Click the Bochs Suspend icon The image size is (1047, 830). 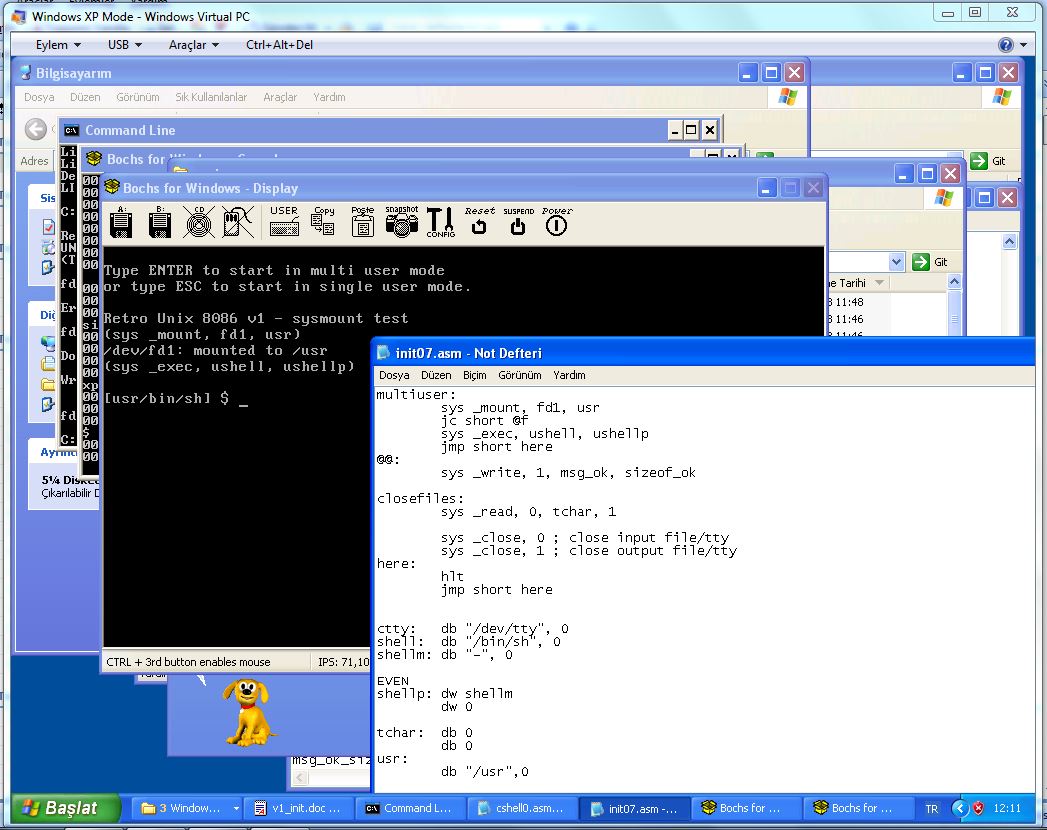click(518, 221)
